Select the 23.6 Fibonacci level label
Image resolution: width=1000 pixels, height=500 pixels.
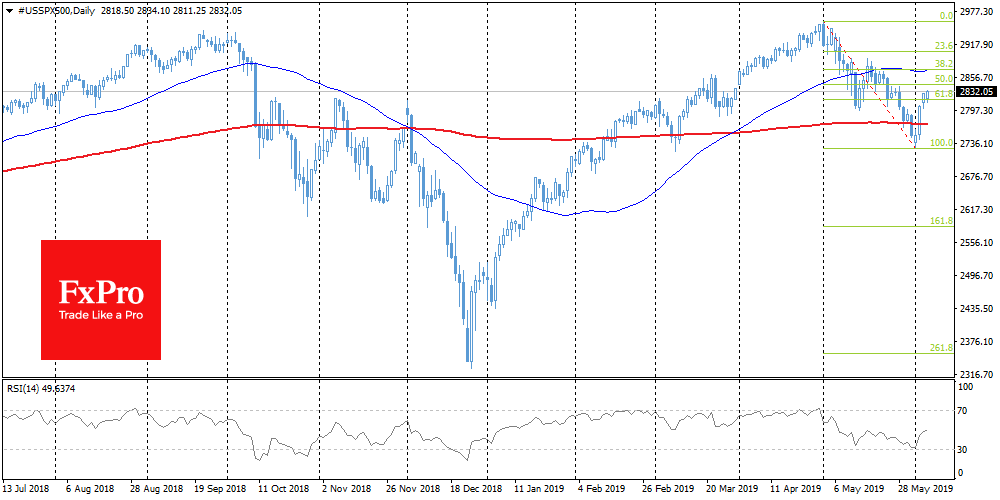coord(942,45)
